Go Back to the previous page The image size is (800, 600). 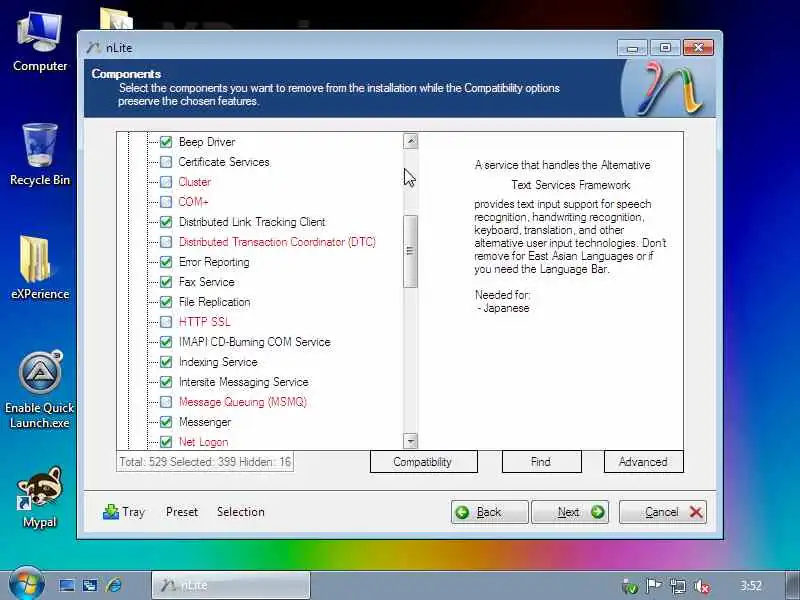tap(489, 512)
